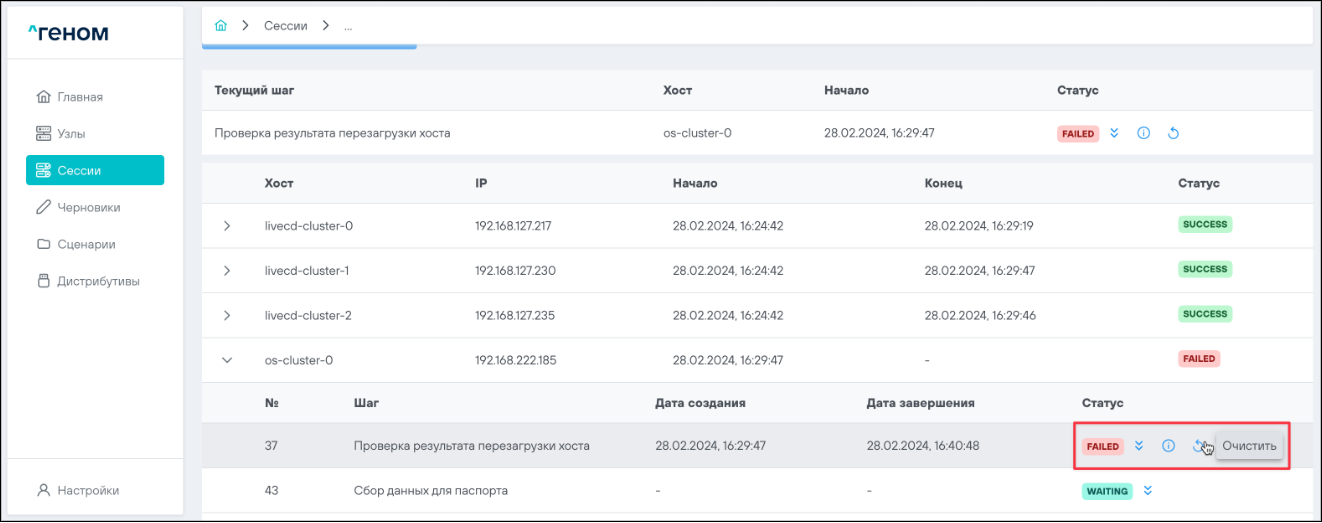Click double-chevron icon next to WAITING status

click(1148, 491)
